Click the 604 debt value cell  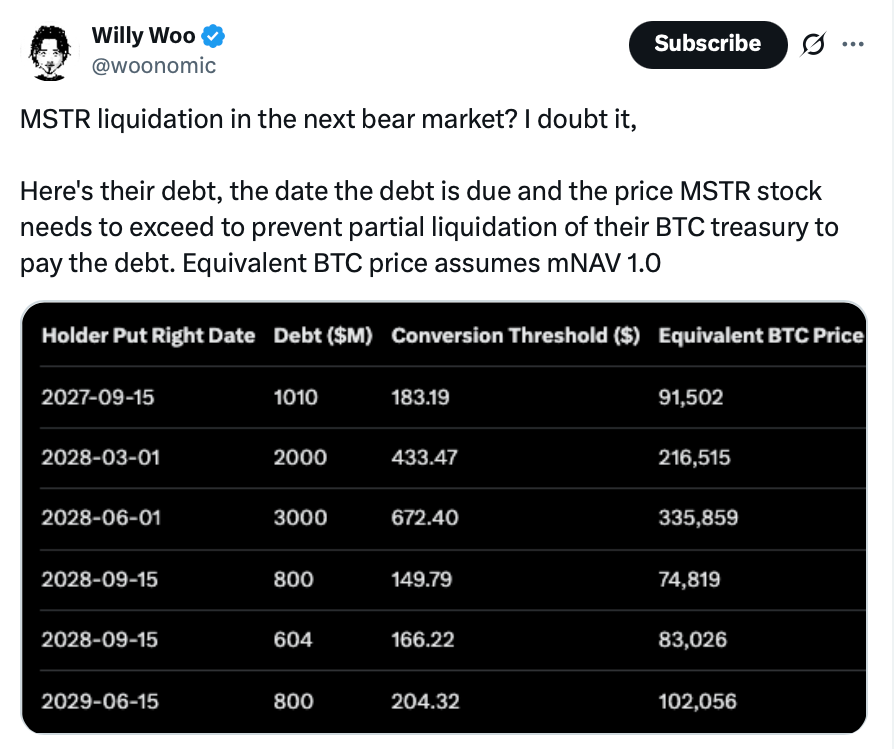coord(292,640)
